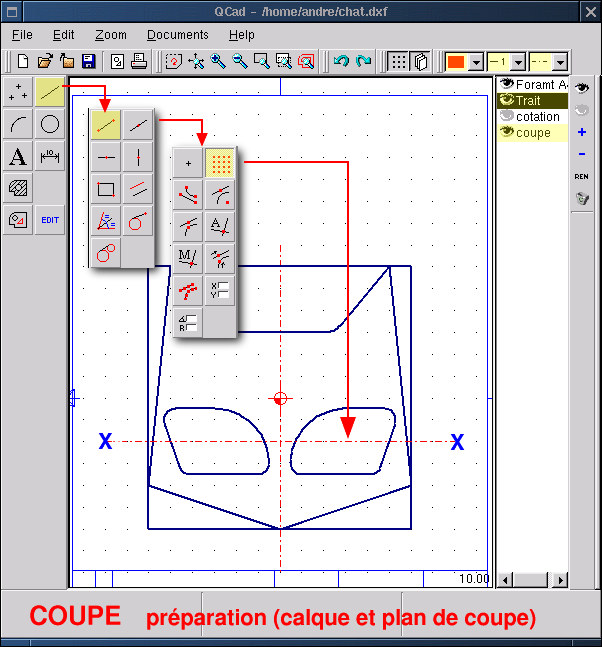Select the Circle drawing tool
The image size is (602, 647).
click(x=50, y=124)
